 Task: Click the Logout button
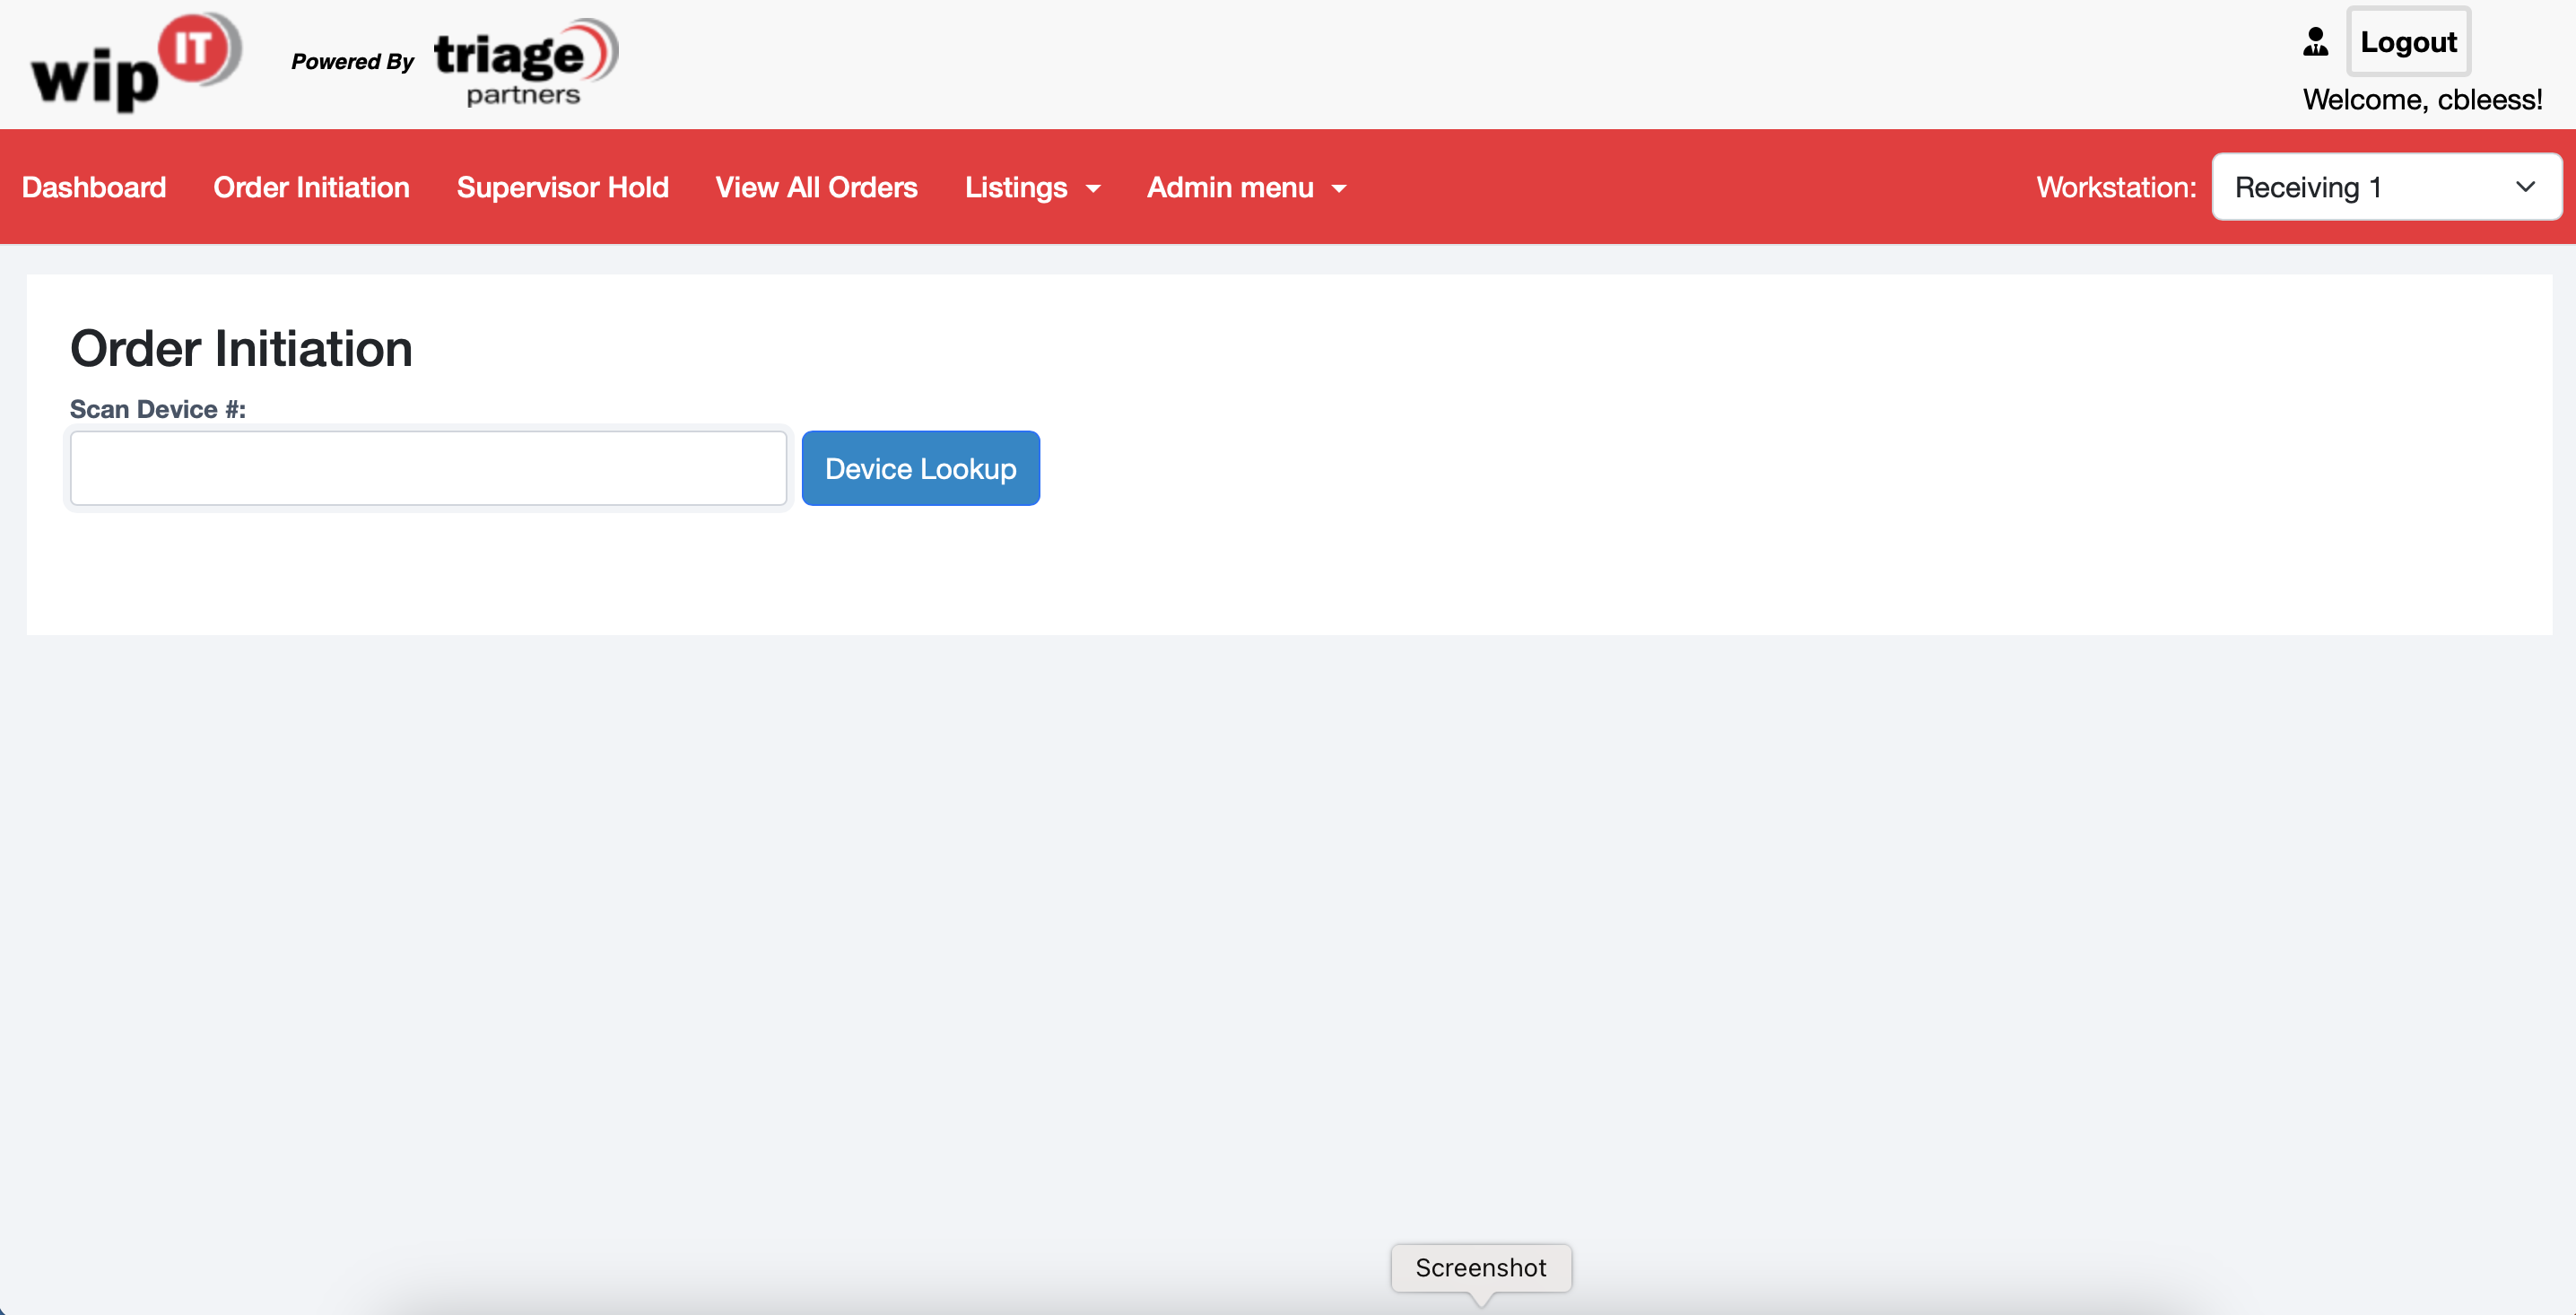point(2408,41)
